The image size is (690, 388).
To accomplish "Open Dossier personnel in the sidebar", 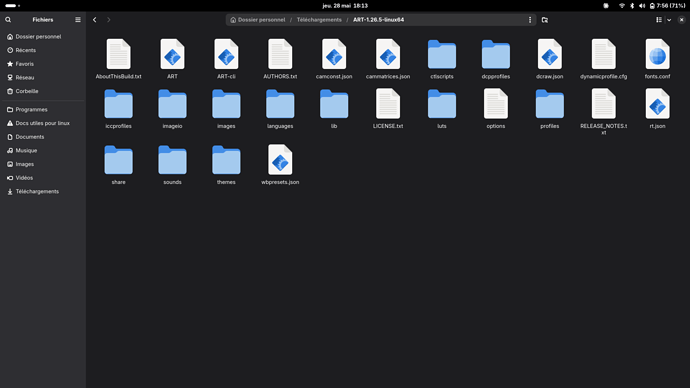I will [43, 37].
